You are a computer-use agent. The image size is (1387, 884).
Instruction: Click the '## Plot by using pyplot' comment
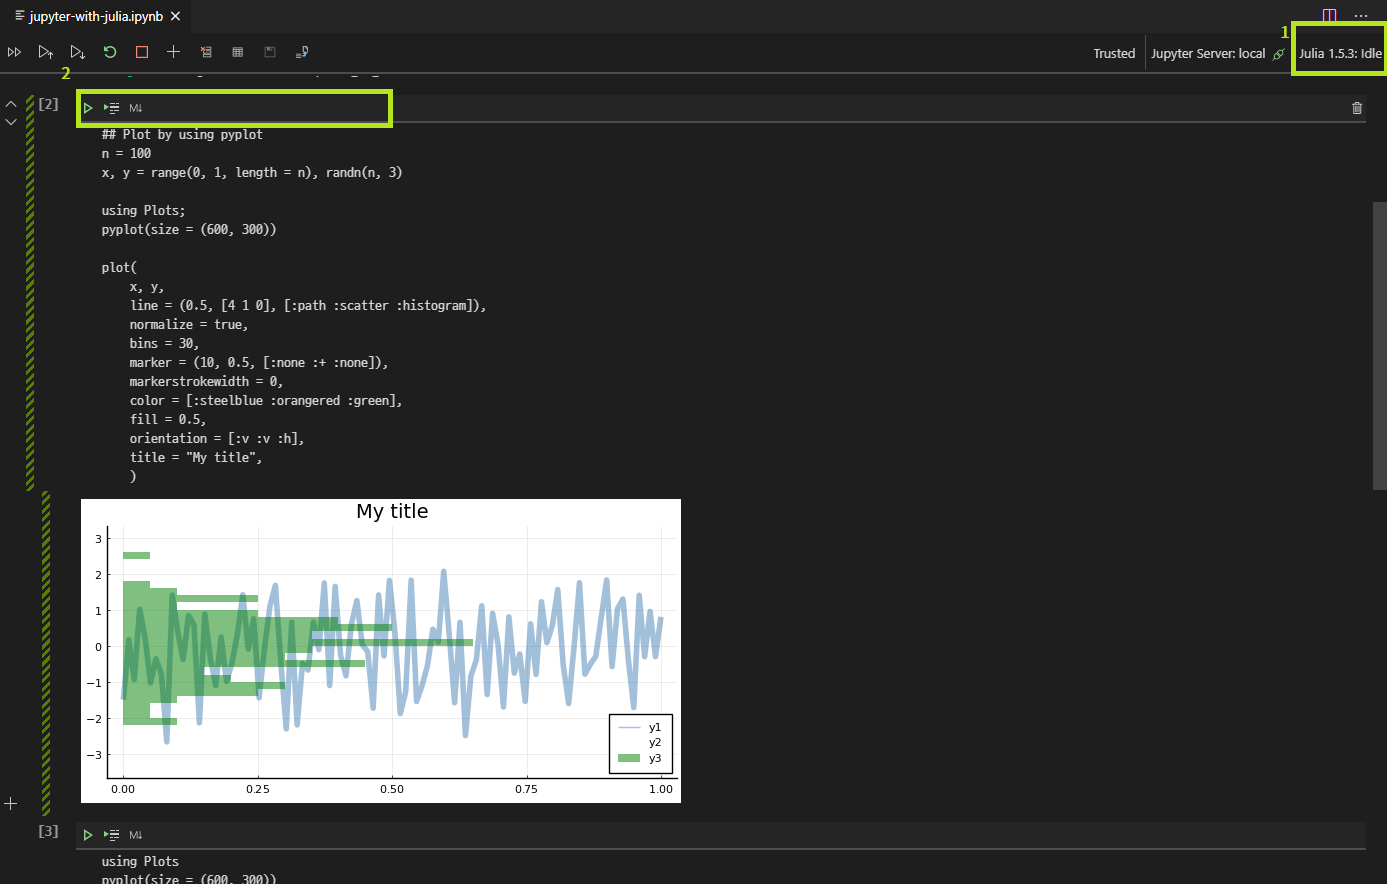click(183, 134)
